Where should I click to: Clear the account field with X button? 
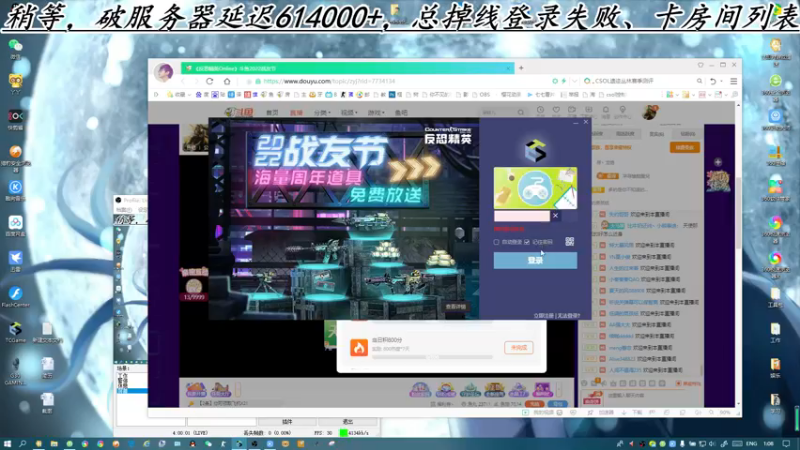pyautogui.click(x=556, y=216)
